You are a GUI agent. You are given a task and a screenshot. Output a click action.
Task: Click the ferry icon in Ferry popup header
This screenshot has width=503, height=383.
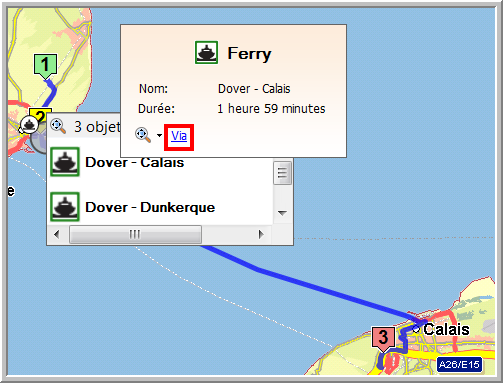[206, 53]
